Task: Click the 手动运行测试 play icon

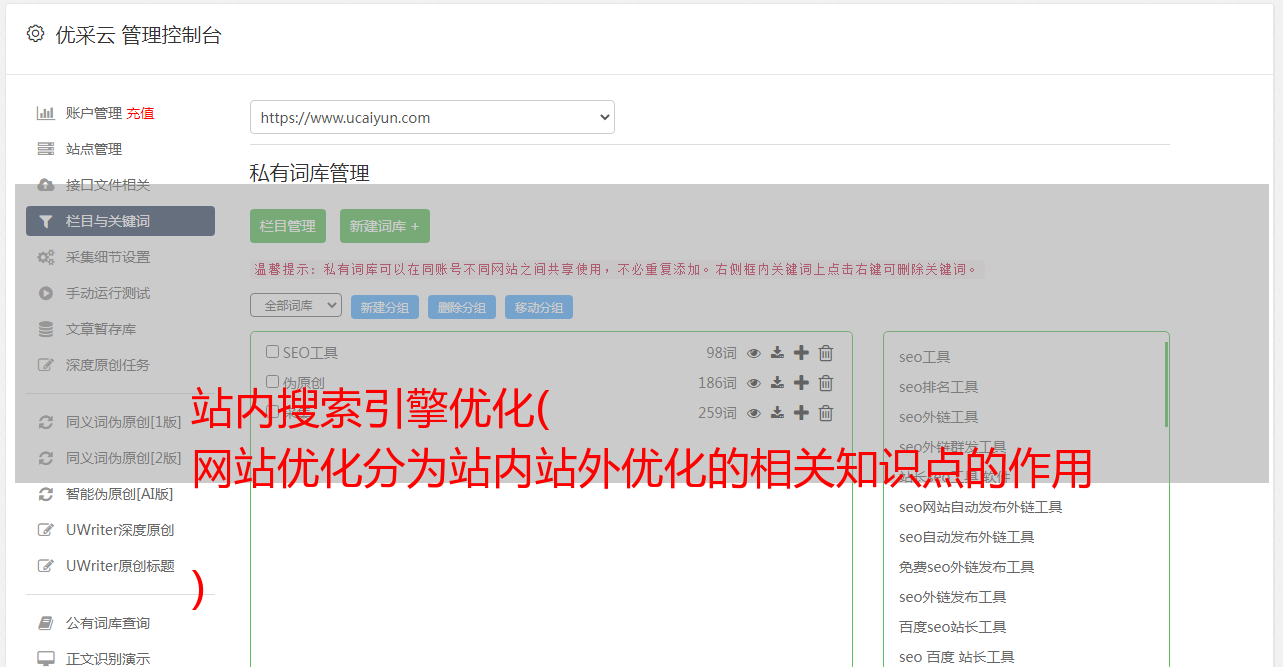Action: pyautogui.click(x=46, y=293)
